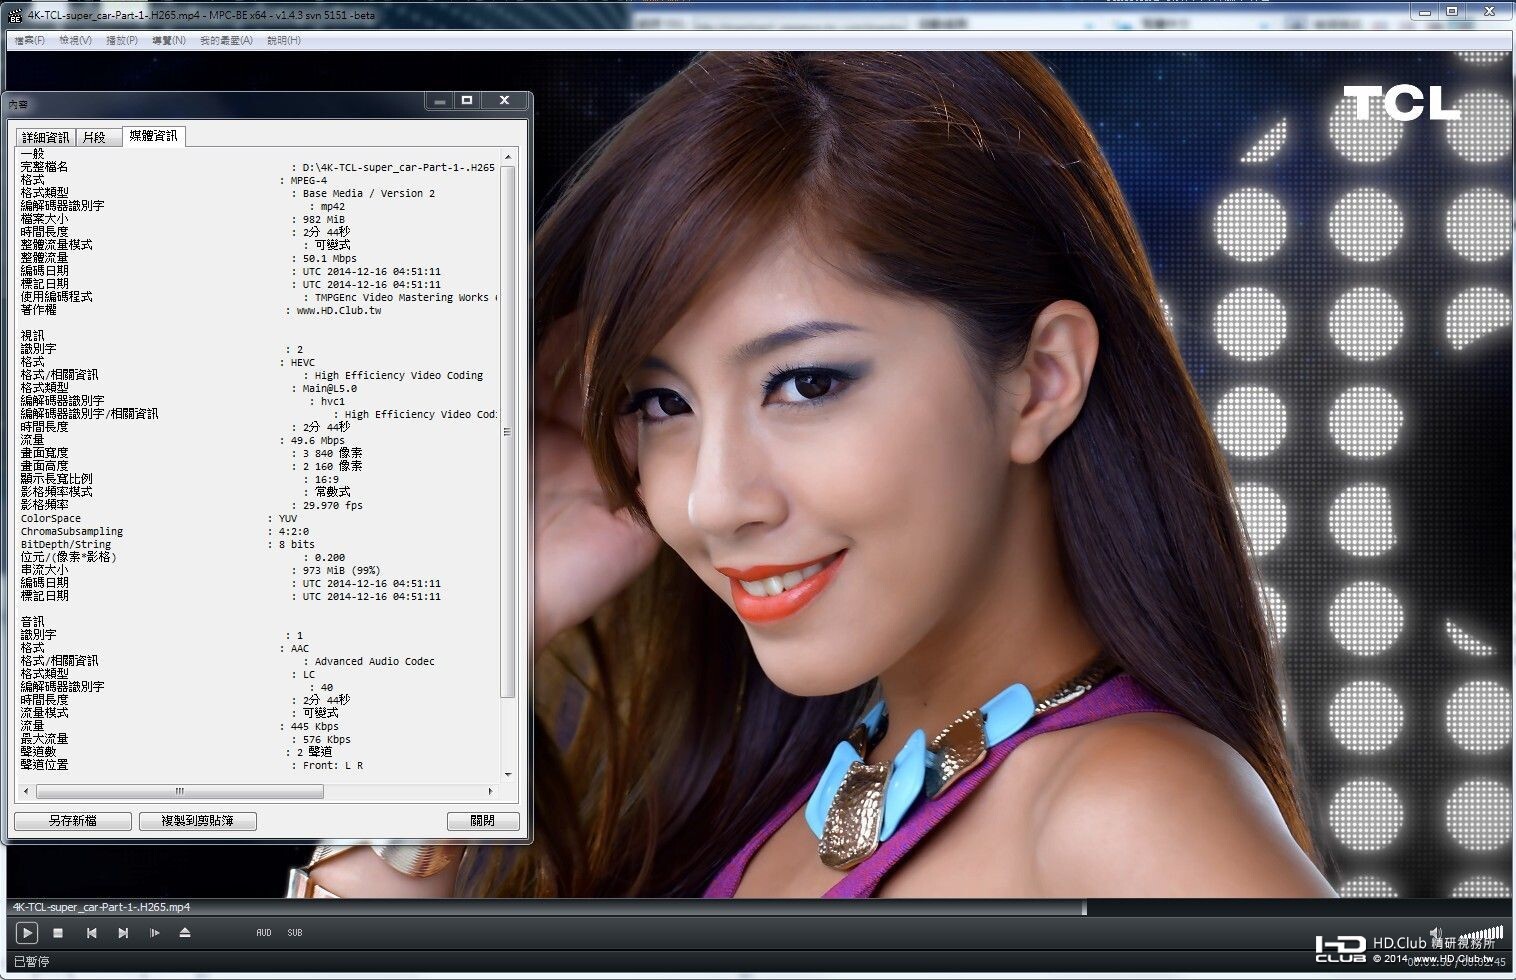Jump to the previous file
The width and height of the screenshot is (1516, 980).
91,933
